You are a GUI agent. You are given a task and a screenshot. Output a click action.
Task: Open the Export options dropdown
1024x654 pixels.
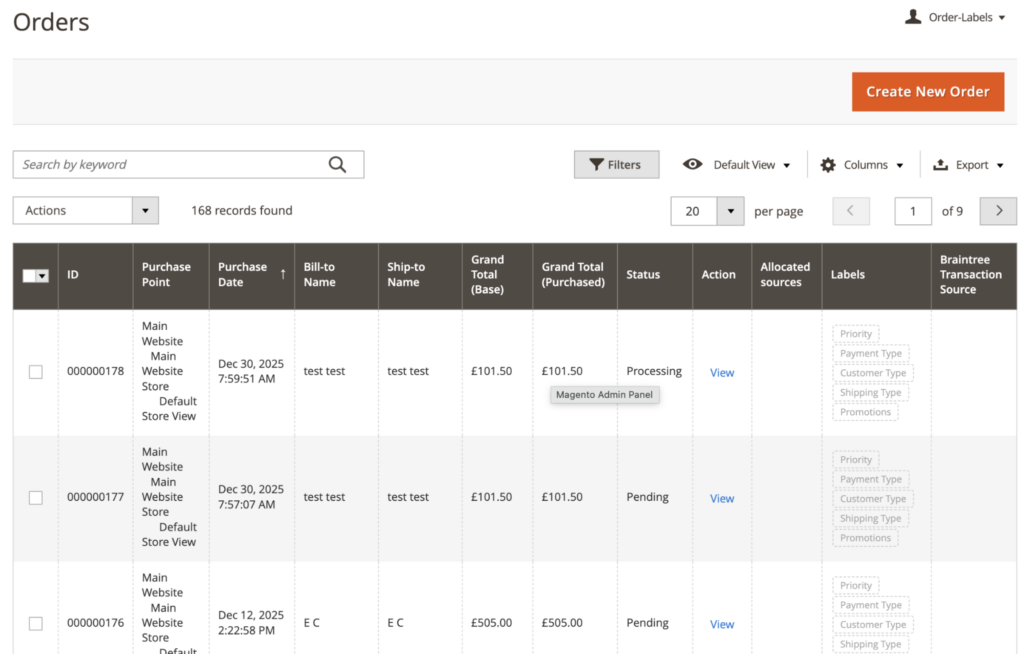968,165
